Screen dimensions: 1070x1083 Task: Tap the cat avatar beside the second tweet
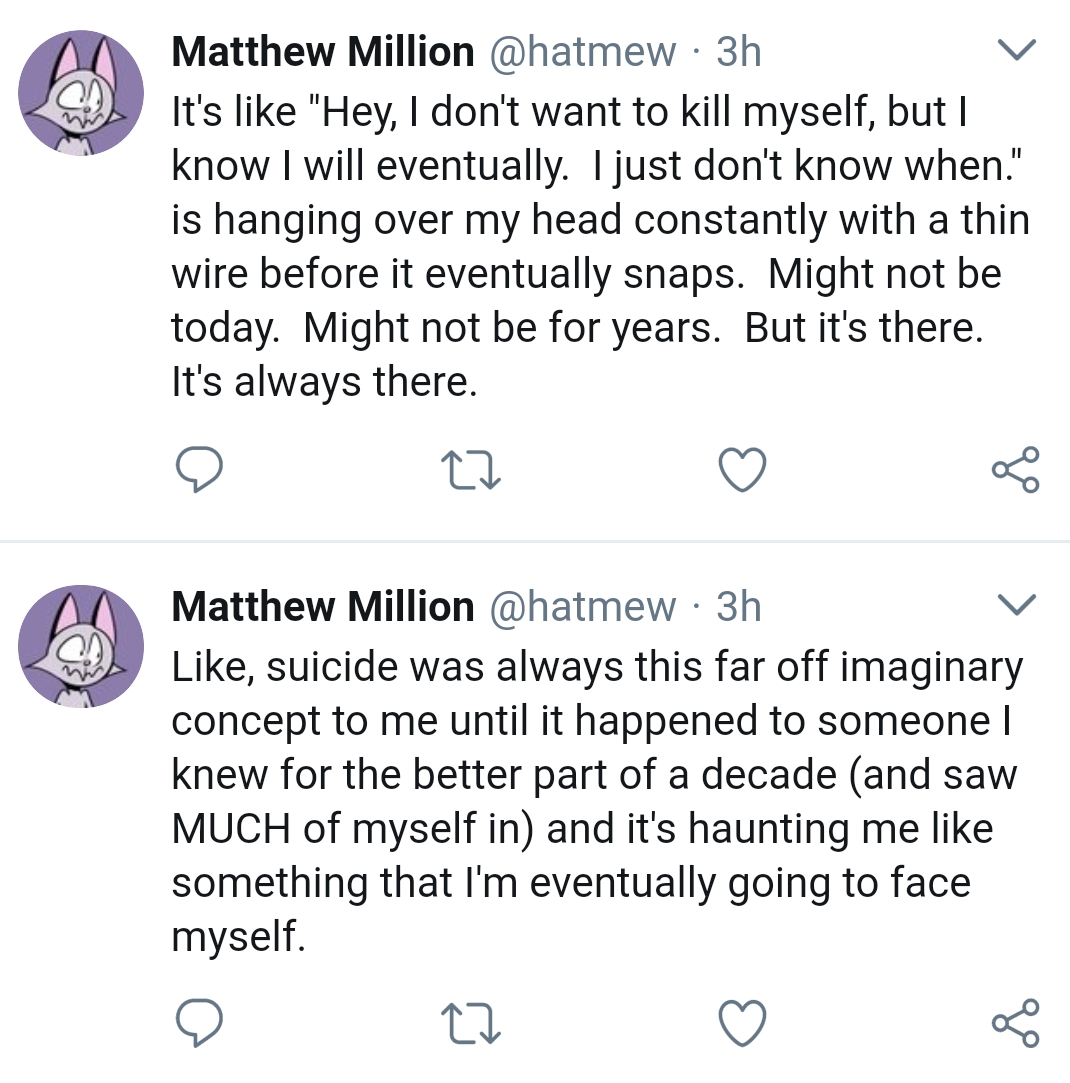[81, 646]
